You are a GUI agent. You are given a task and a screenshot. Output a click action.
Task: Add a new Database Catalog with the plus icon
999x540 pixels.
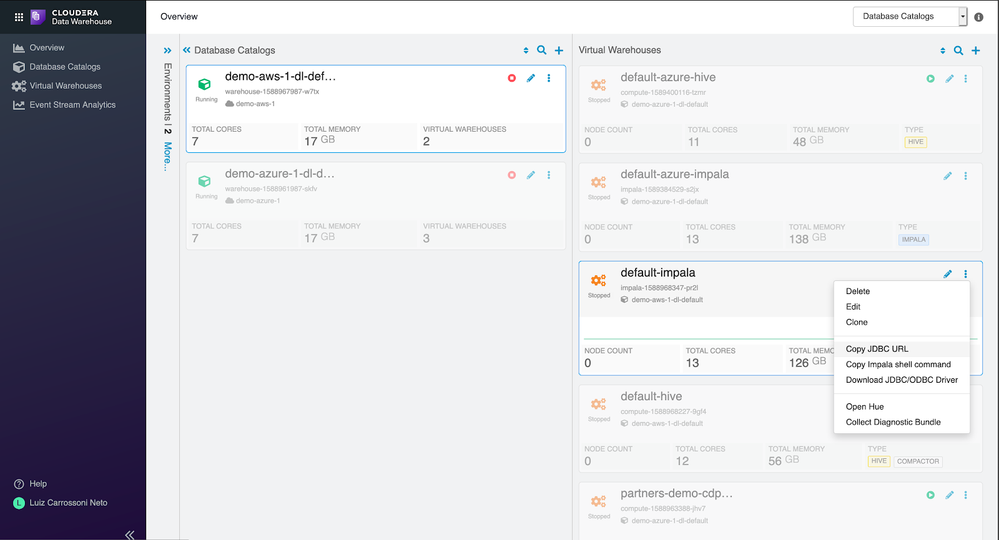(559, 50)
